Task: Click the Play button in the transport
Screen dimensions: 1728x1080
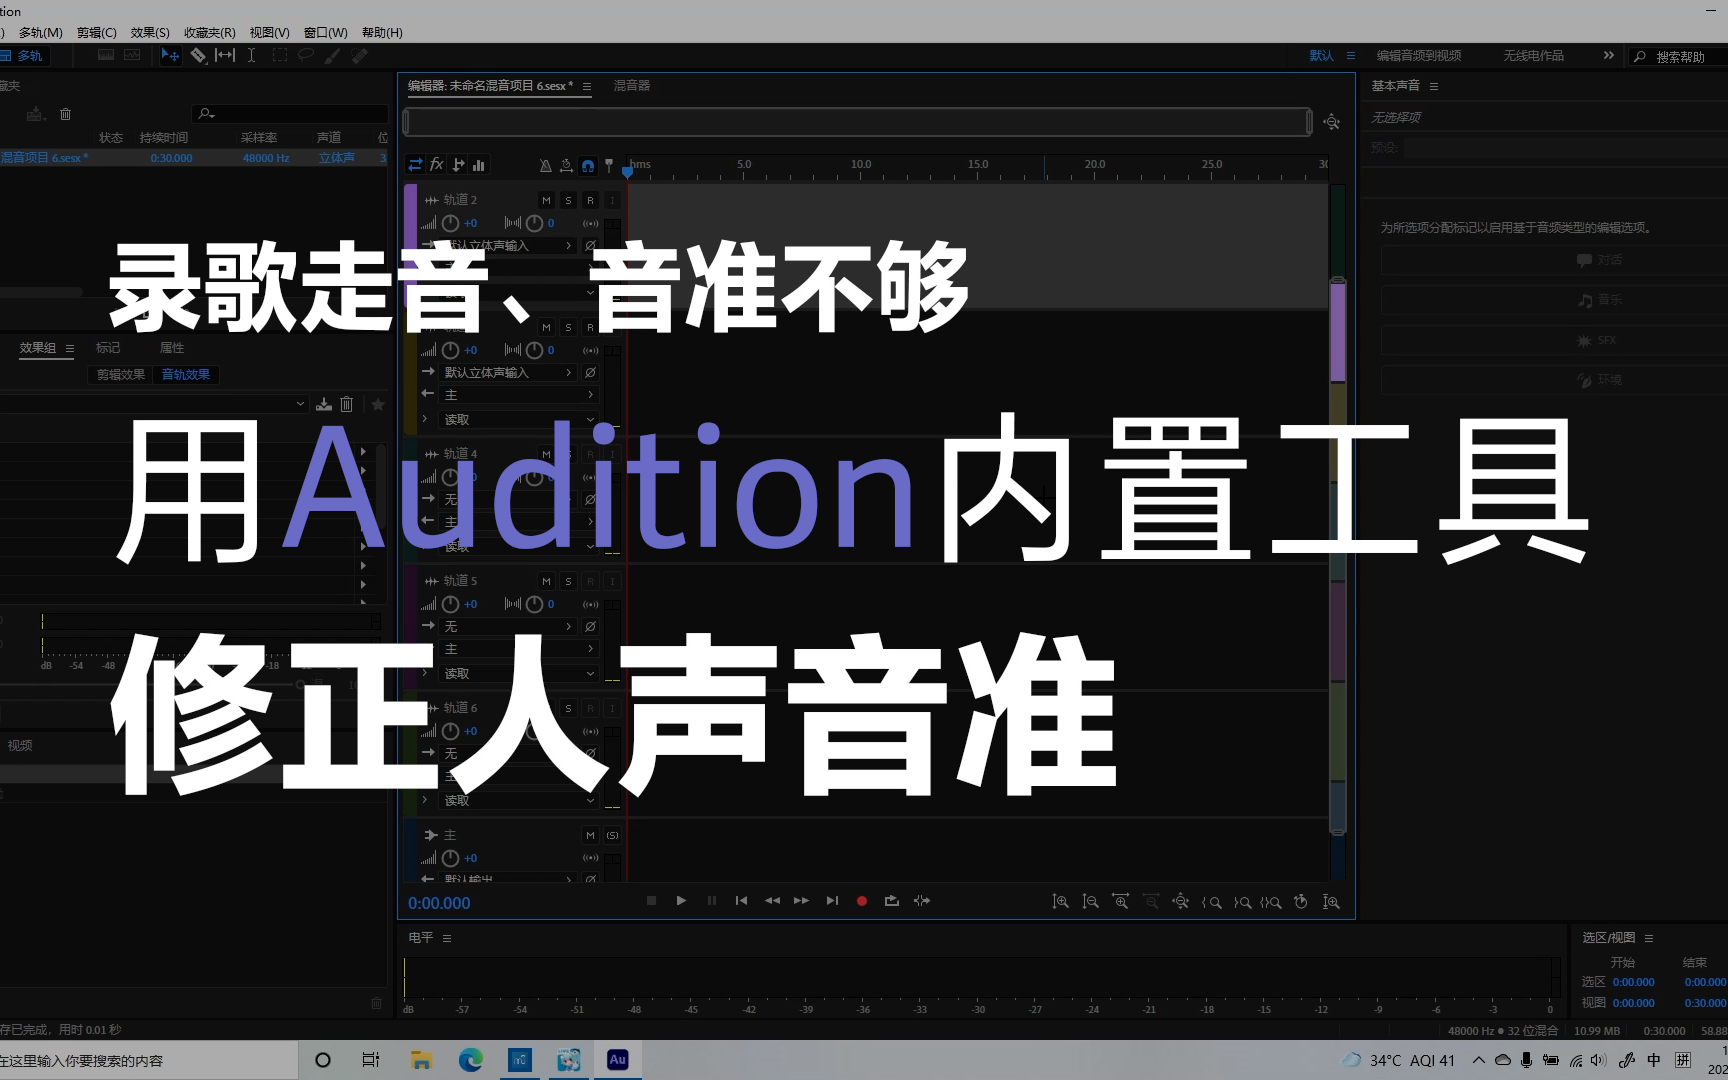Action: click(681, 901)
